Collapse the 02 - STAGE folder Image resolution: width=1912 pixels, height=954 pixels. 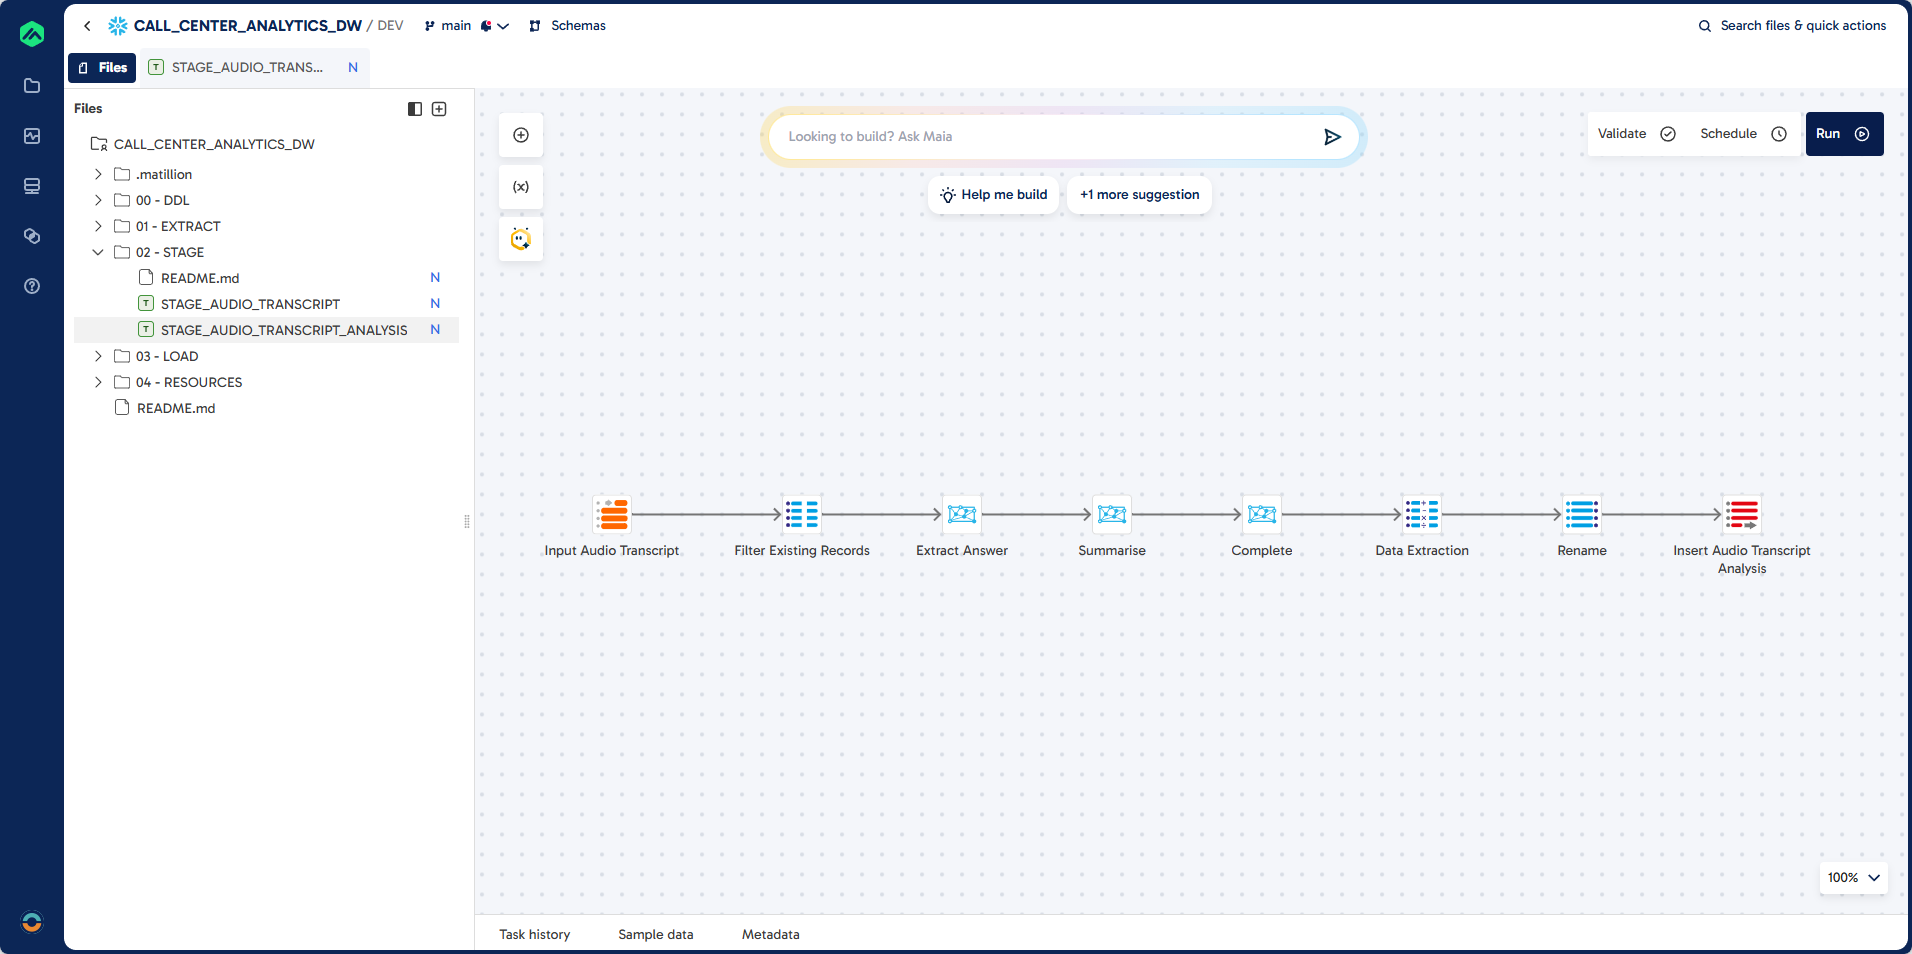tap(97, 252)
